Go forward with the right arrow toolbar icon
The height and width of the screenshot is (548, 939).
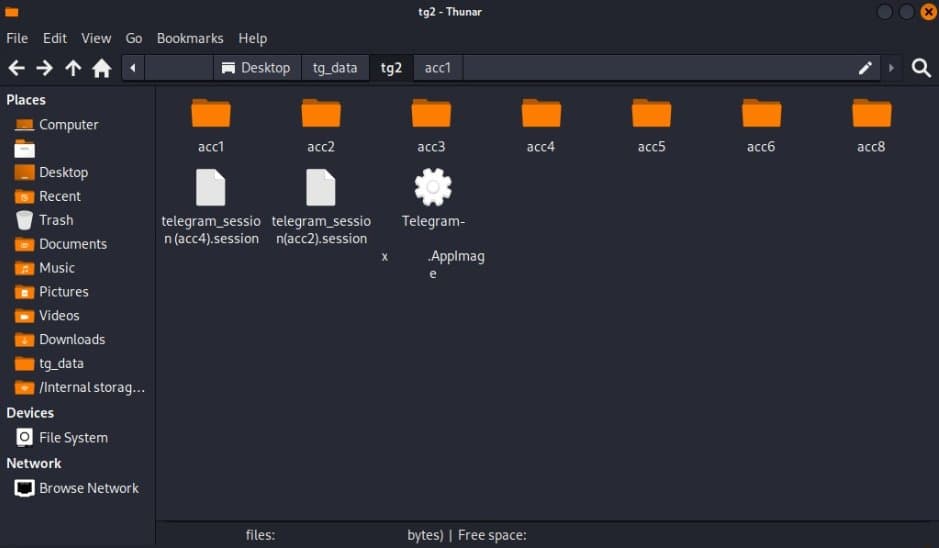(44, 68)
